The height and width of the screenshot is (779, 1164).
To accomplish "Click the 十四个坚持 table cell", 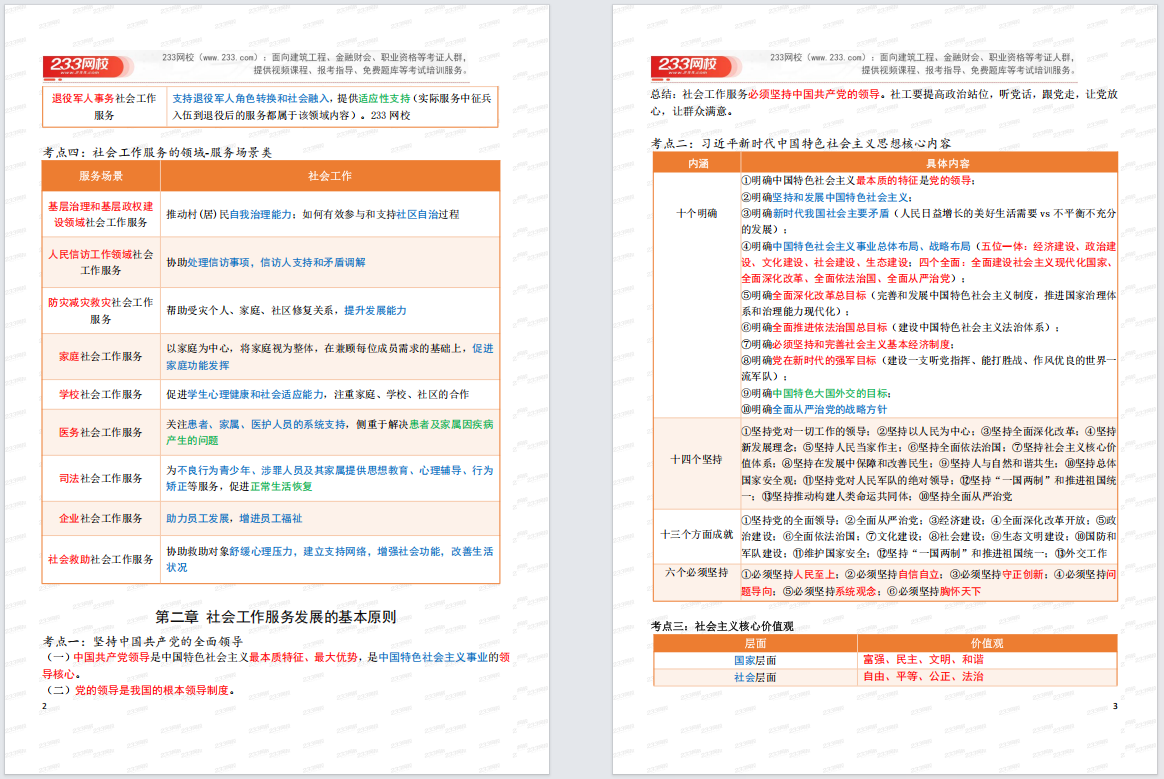I will (696, 459).
